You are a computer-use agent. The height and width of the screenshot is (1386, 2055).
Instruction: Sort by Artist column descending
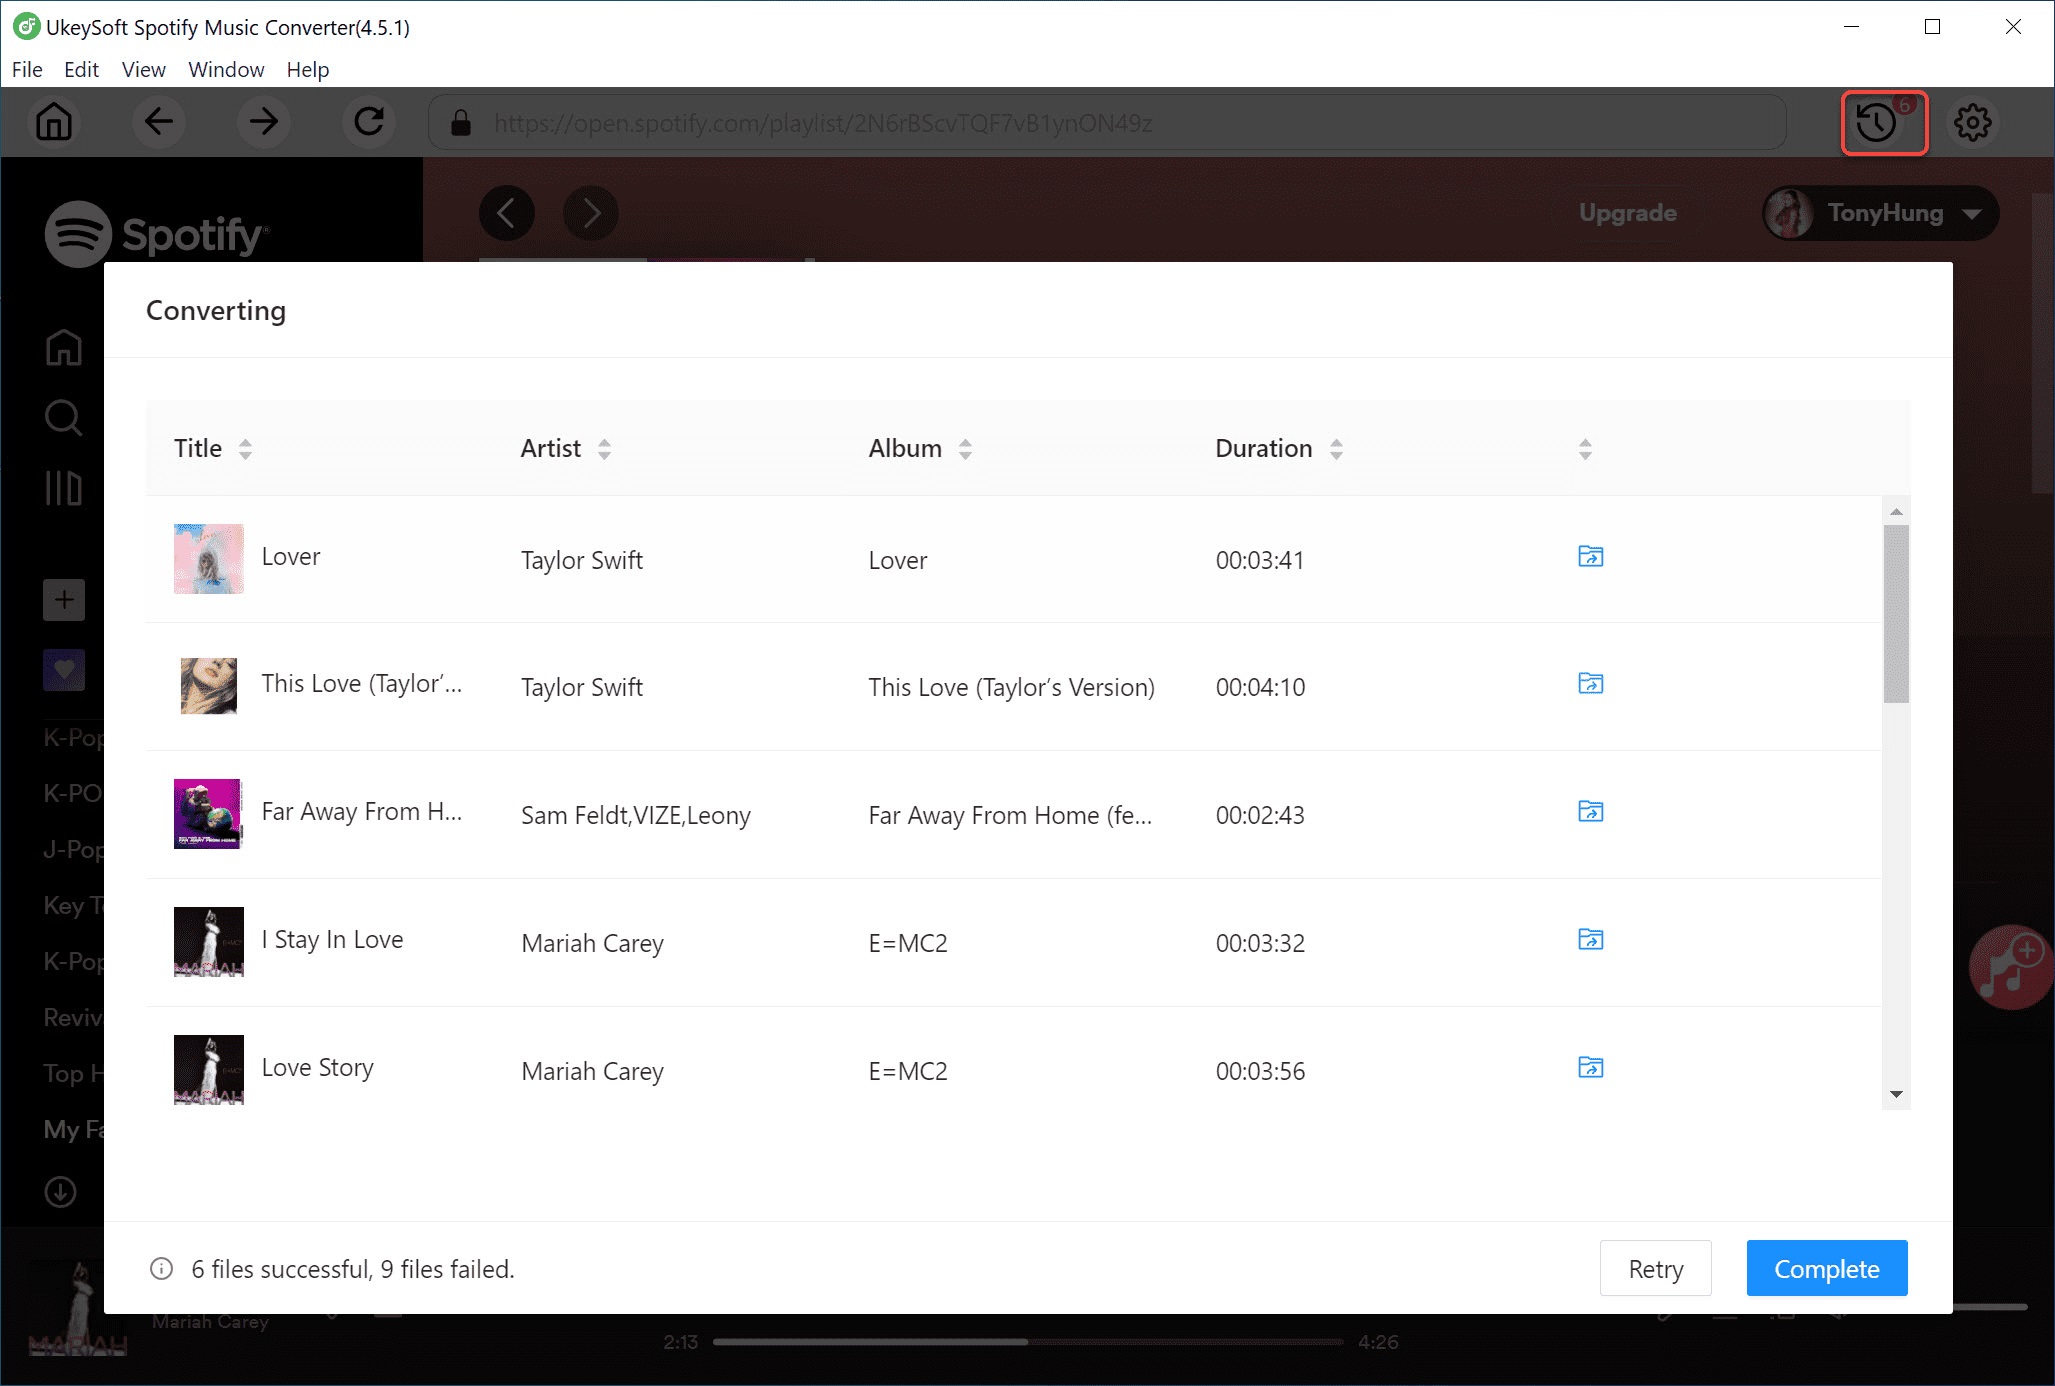pos(606,455)
